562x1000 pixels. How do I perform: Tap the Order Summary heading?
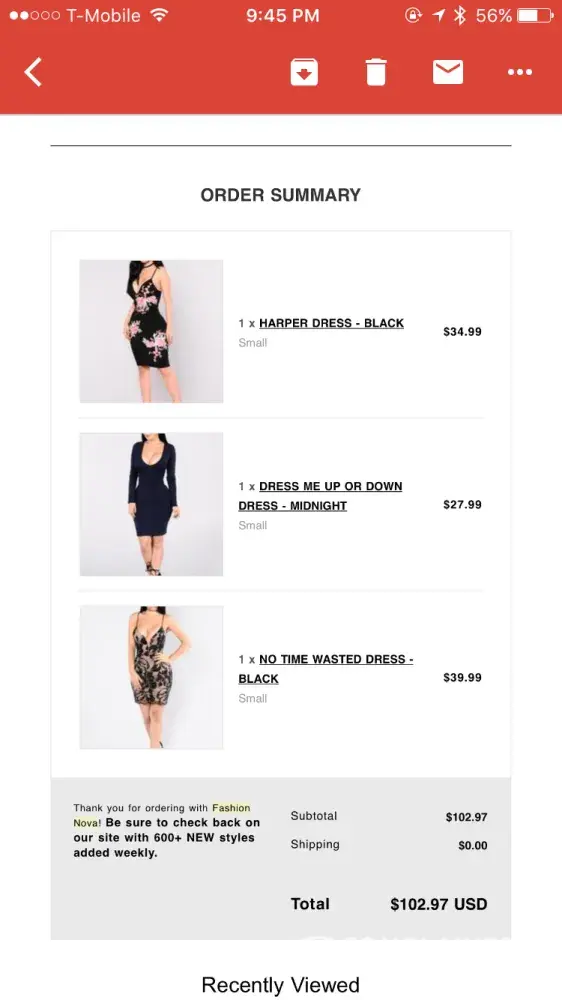click(281, 195)
